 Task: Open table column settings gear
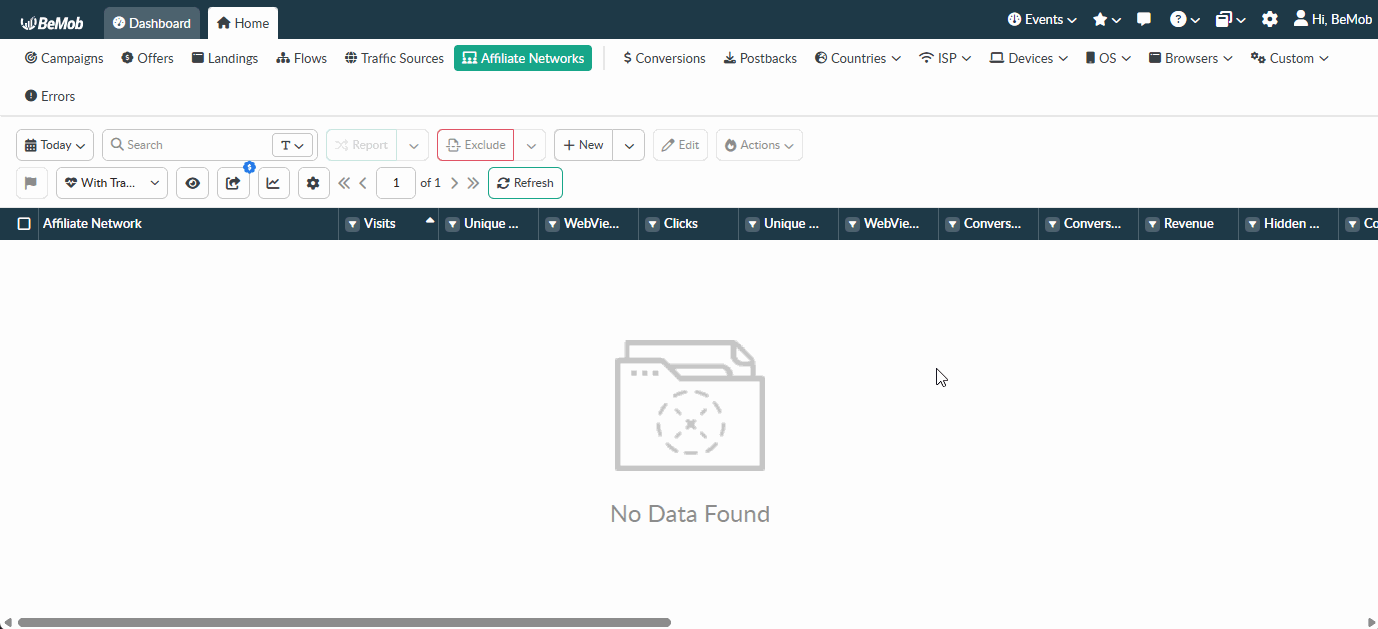[314, 183]
